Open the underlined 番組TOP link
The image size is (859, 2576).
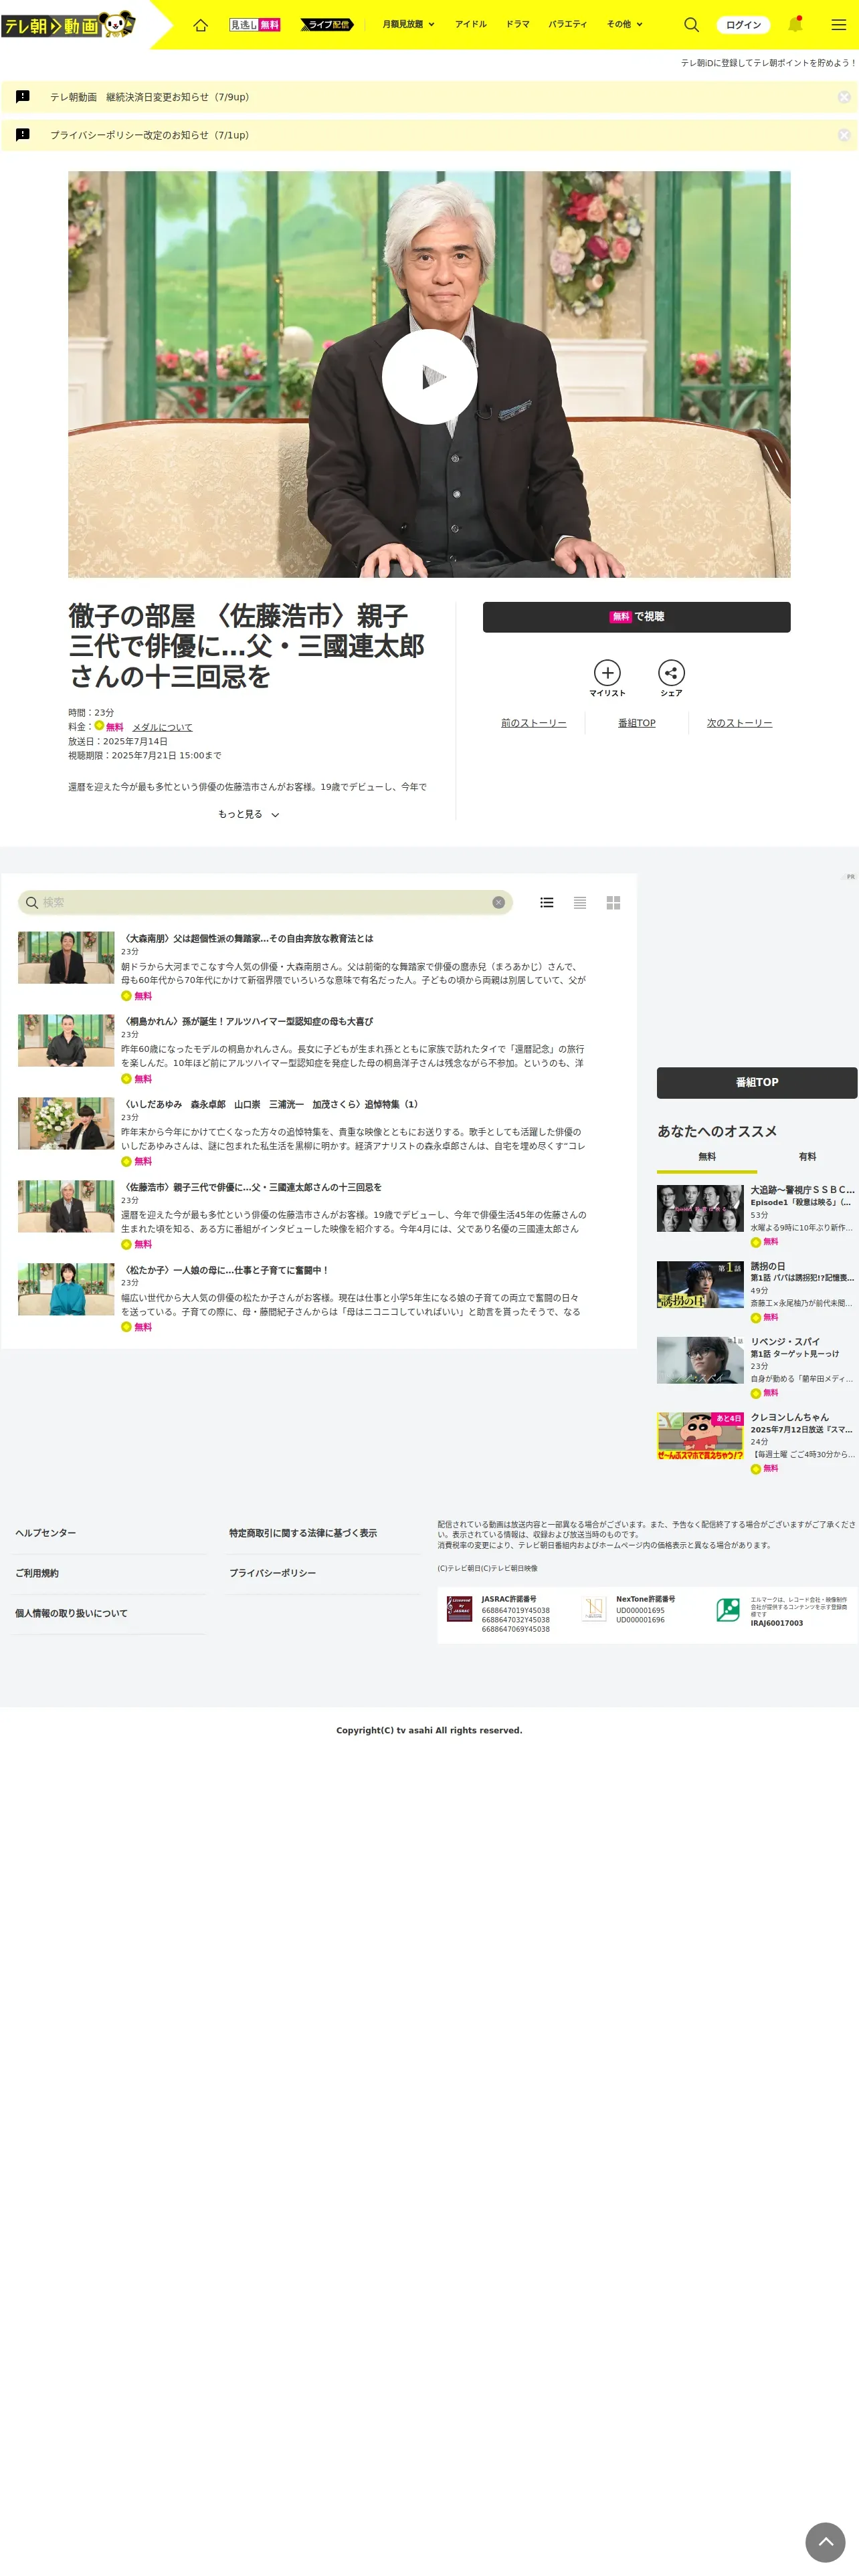636,723
